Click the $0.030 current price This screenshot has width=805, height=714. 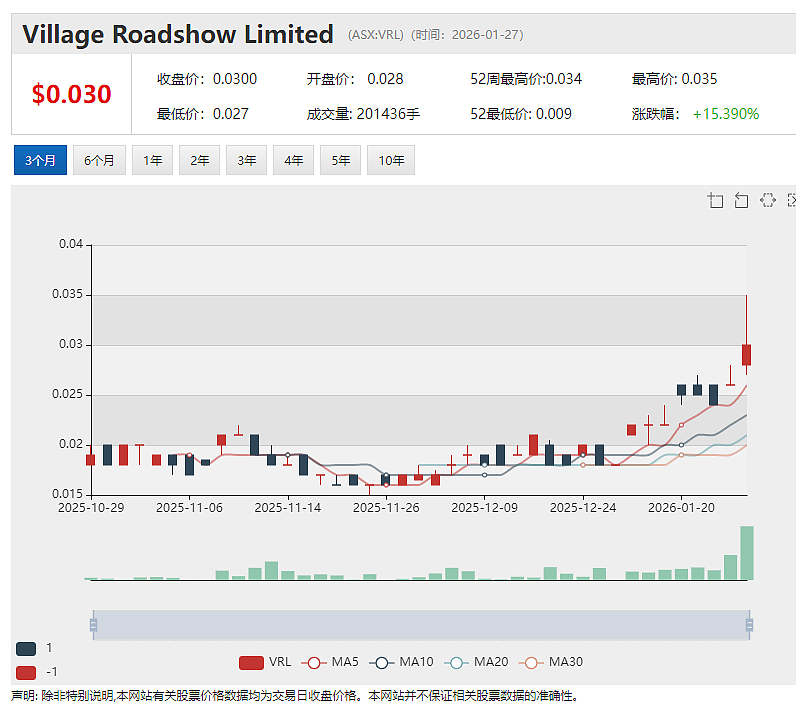coord(71,94)
